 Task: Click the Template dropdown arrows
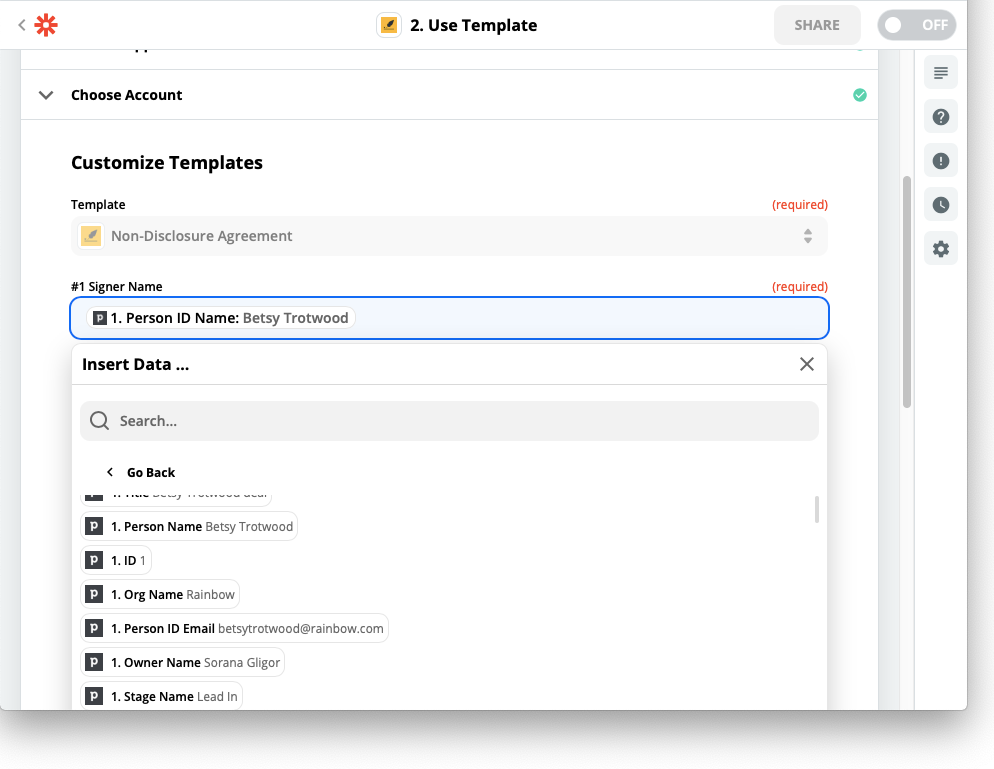tap(808, 236)
